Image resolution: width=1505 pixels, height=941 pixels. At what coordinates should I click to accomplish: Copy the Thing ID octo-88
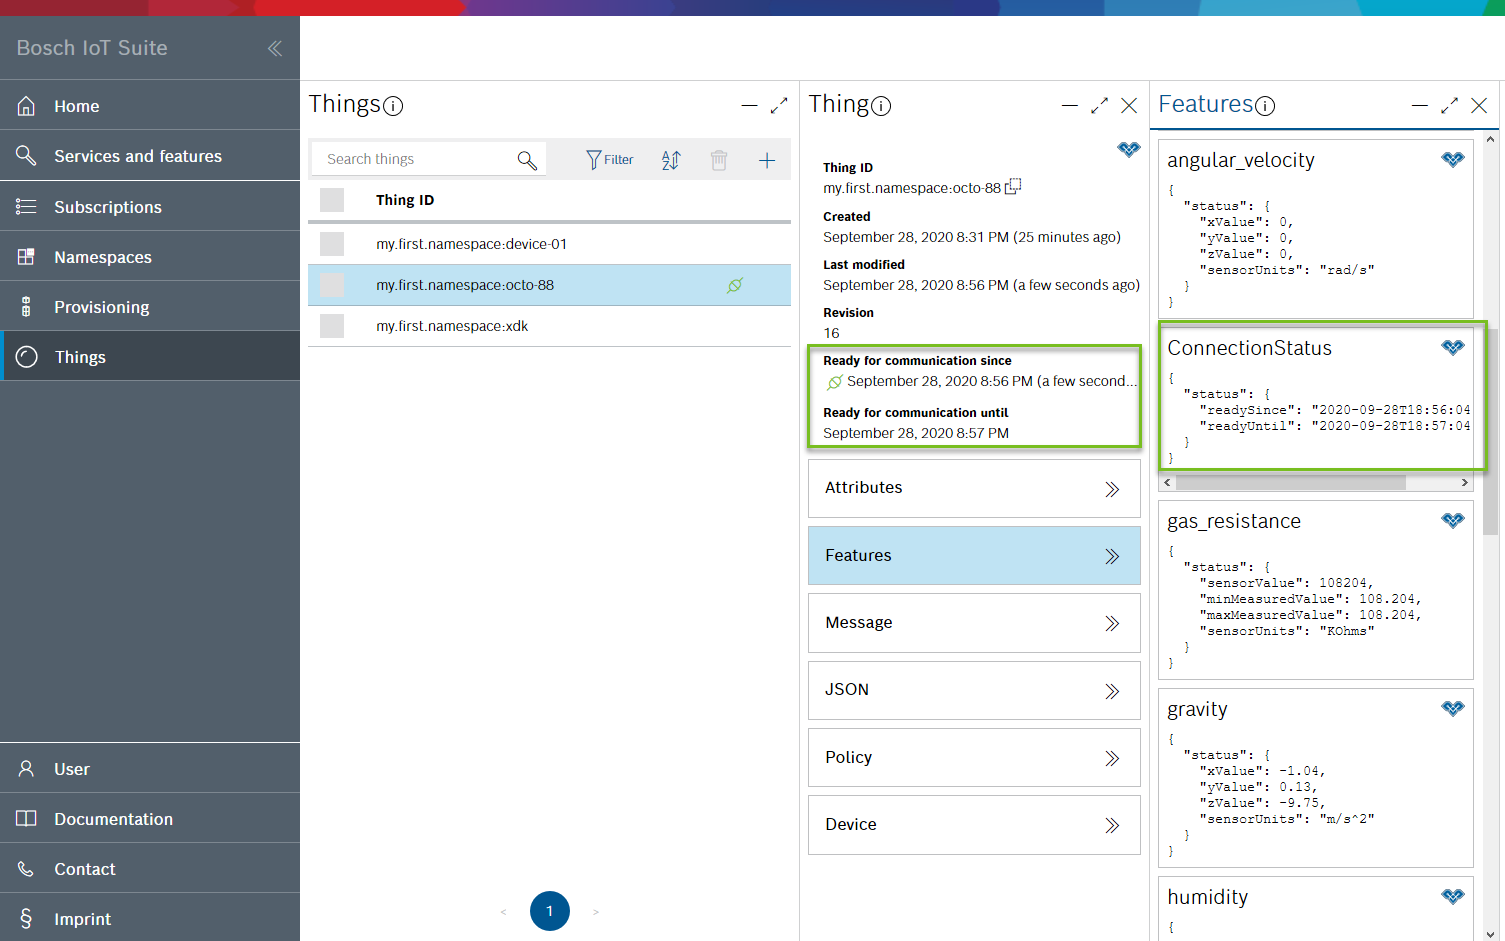pyautogui.click(x=1013, y=186)
